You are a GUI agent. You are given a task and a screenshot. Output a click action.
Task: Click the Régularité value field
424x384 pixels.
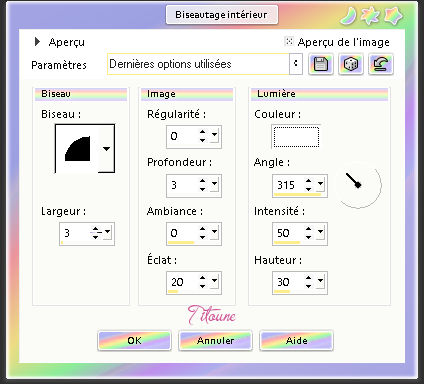click(182, 136)
